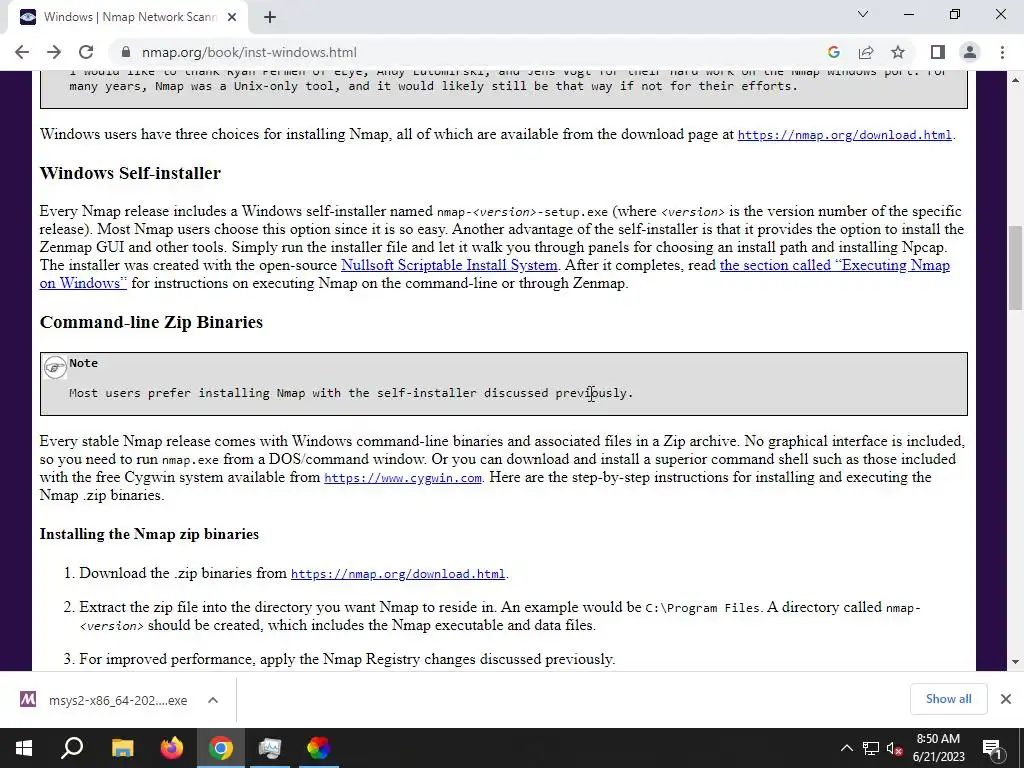Open a new browser tab
Screen dimensions: 1024x768
(x=270, y=18)
